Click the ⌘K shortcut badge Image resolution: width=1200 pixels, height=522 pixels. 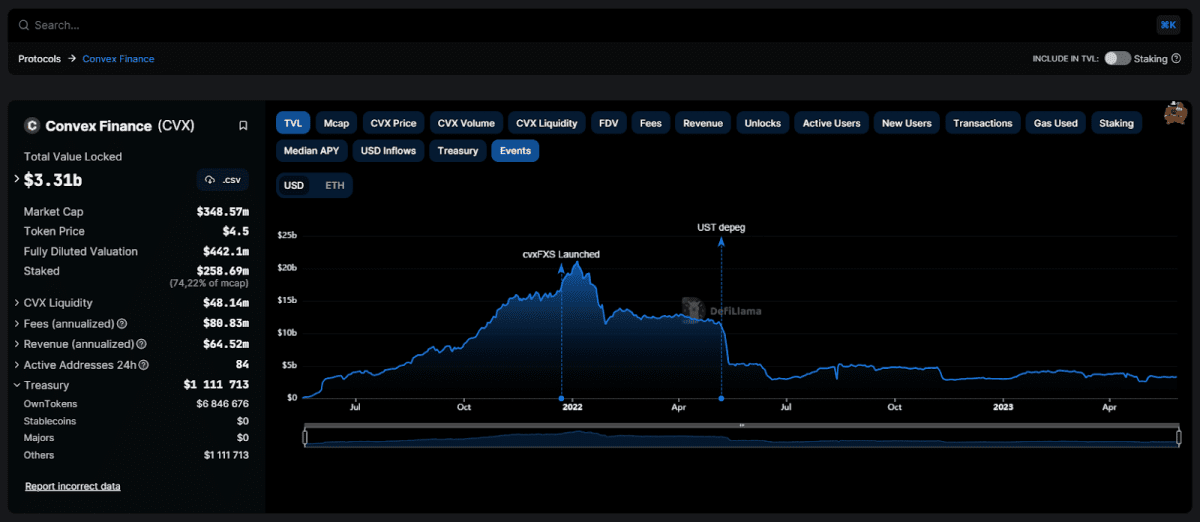point(1167,25)
